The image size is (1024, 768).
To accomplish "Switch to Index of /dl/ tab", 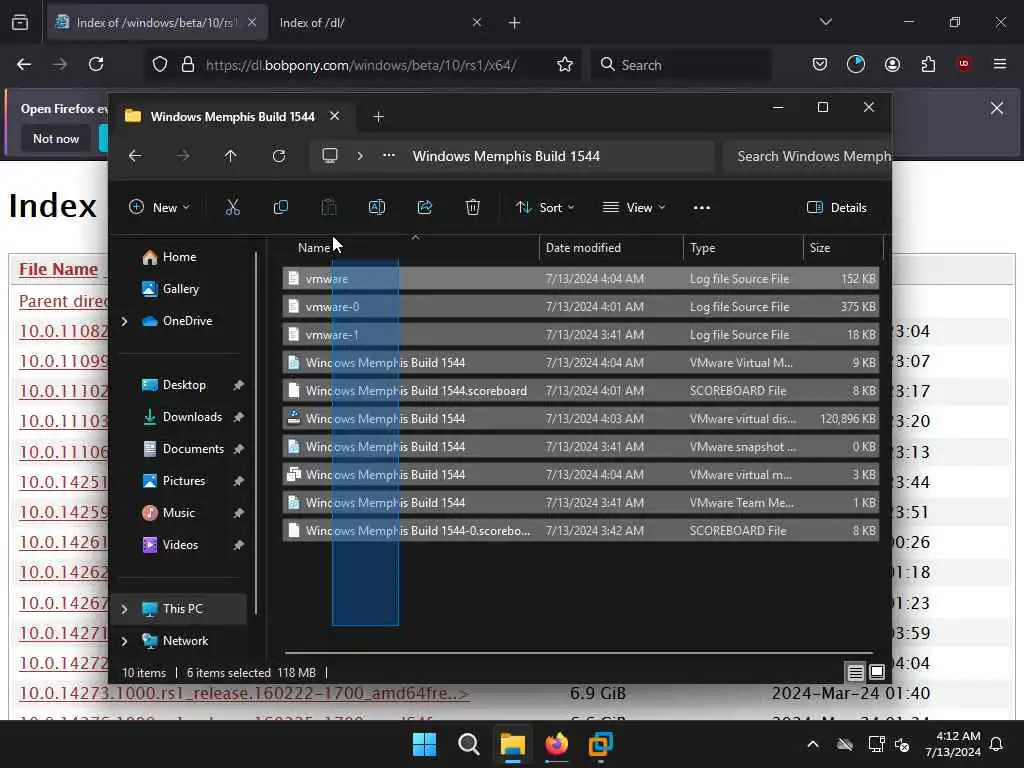I will (381, 23).
